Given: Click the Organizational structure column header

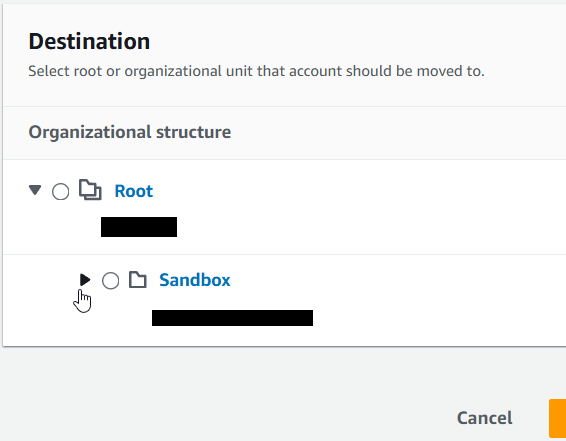Looking at the screenshot, I should coord(130,132).
